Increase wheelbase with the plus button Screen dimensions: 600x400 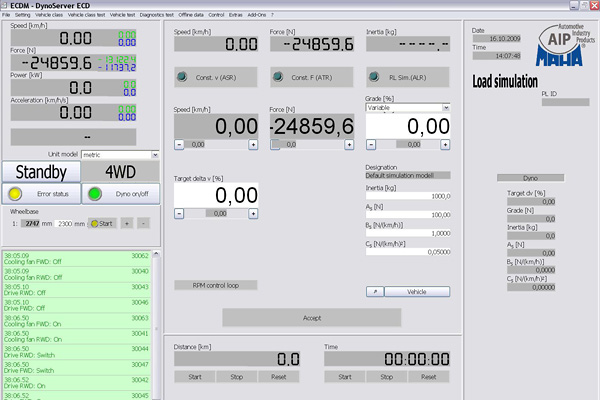point(127,223)
